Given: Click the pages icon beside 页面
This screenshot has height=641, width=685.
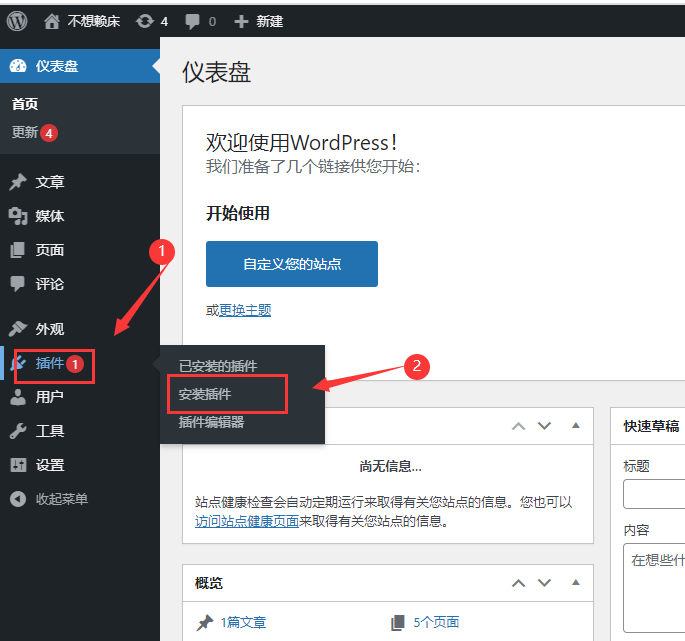Looking at the screenshot, I should (x=18, y=250).
